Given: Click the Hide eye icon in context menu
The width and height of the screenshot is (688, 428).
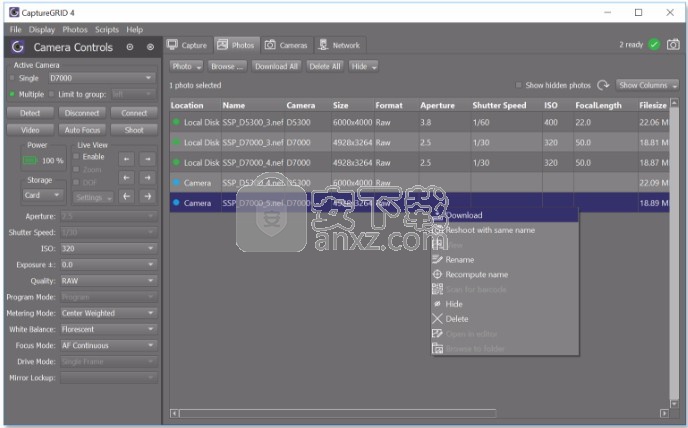Looking at the screenshot, I should [x=437, y=304].
